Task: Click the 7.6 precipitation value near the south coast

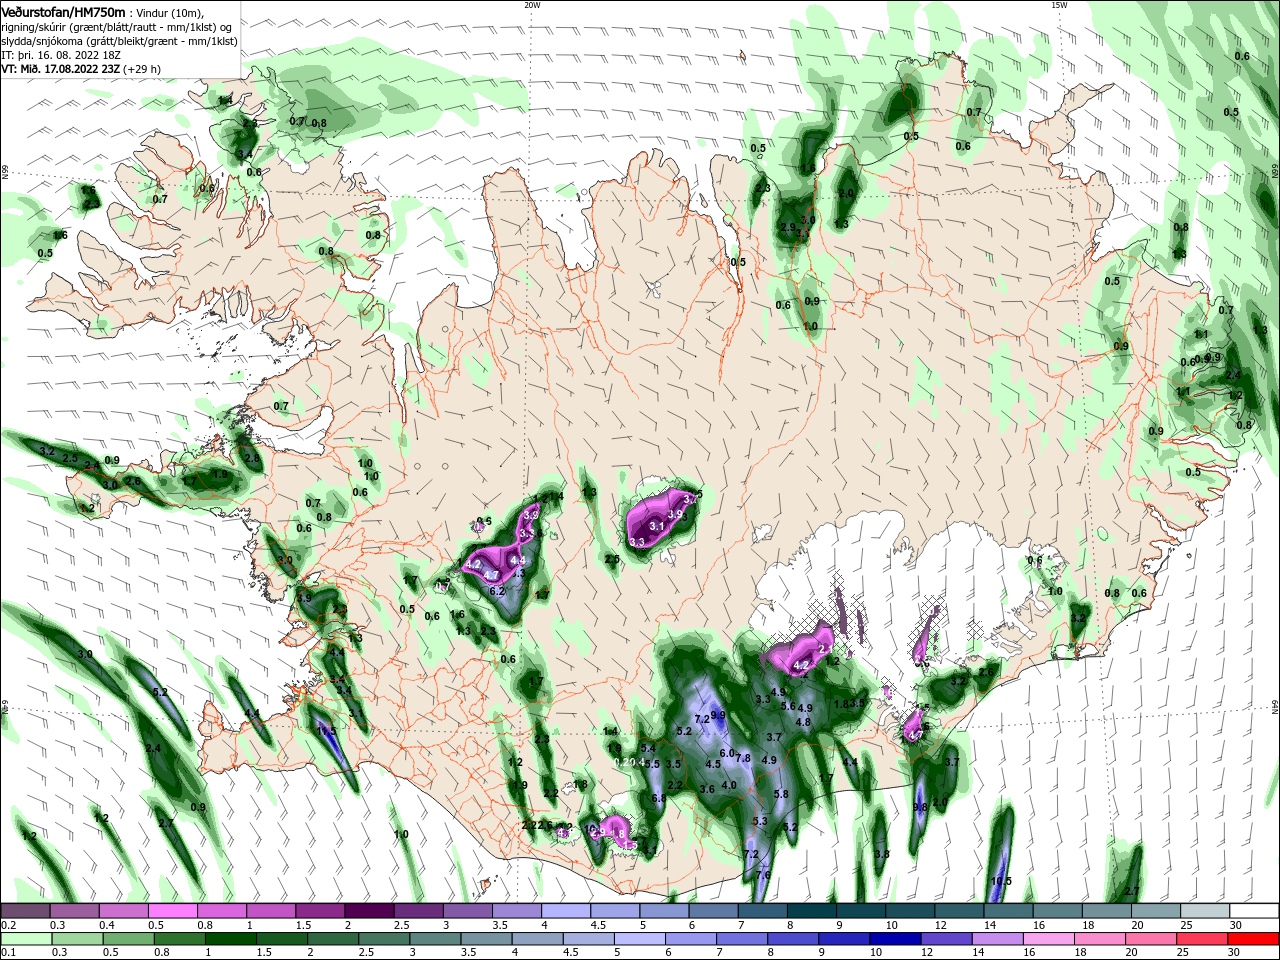Action: 763,875
